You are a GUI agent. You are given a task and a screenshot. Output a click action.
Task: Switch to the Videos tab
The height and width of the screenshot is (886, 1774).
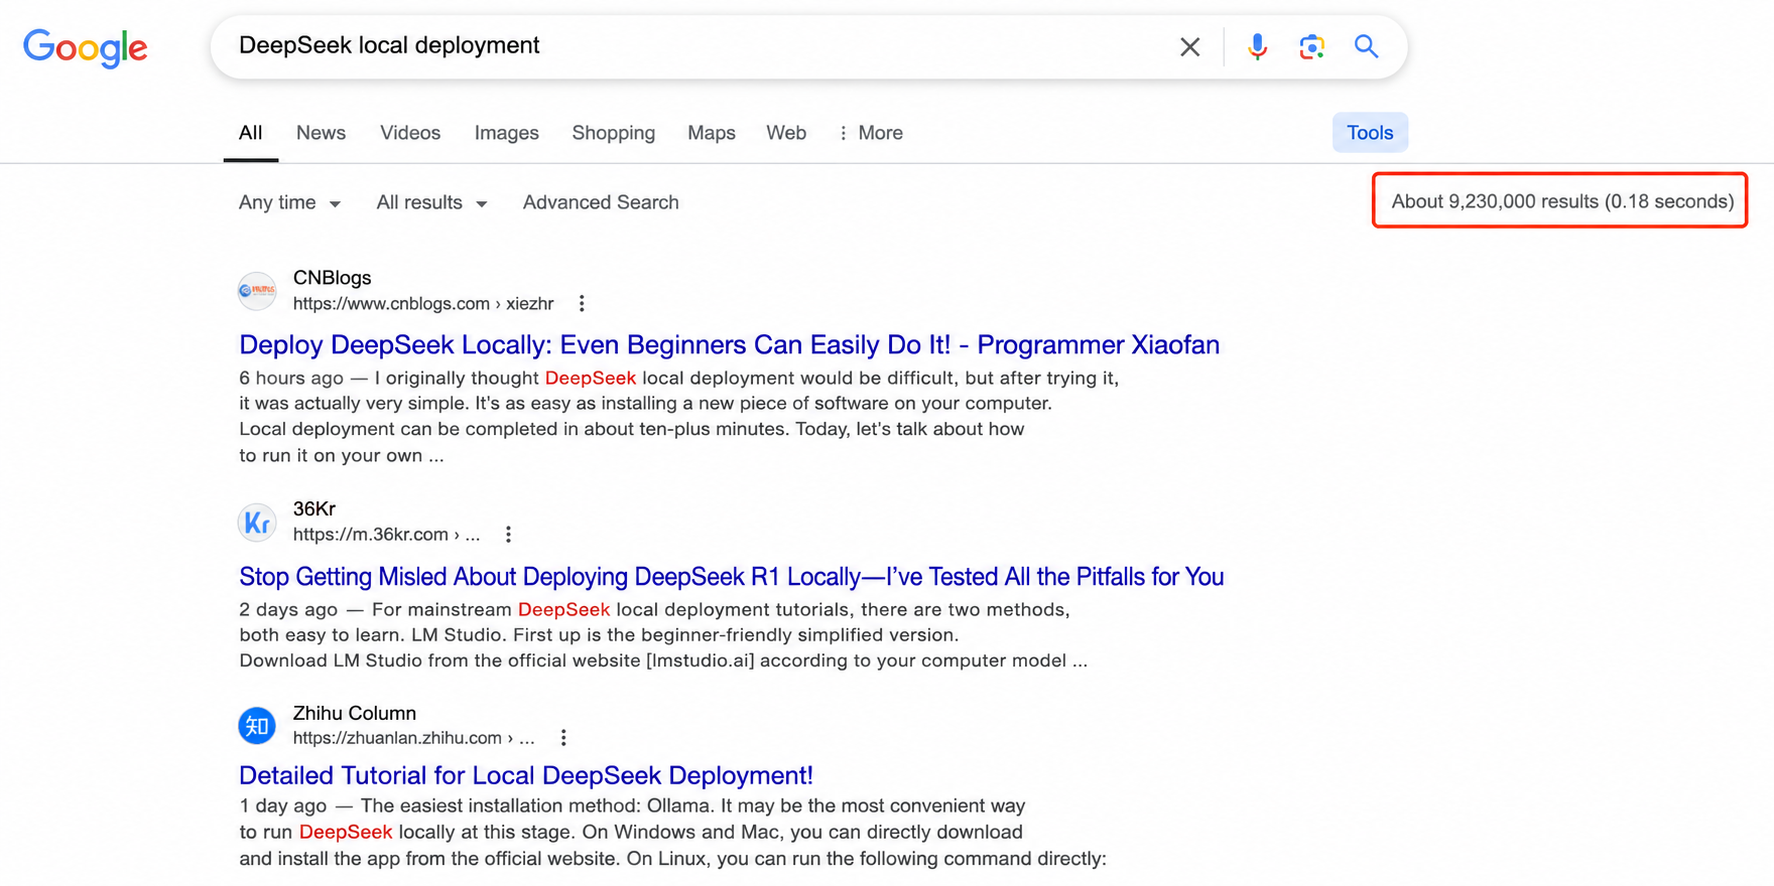coord(410,133)
